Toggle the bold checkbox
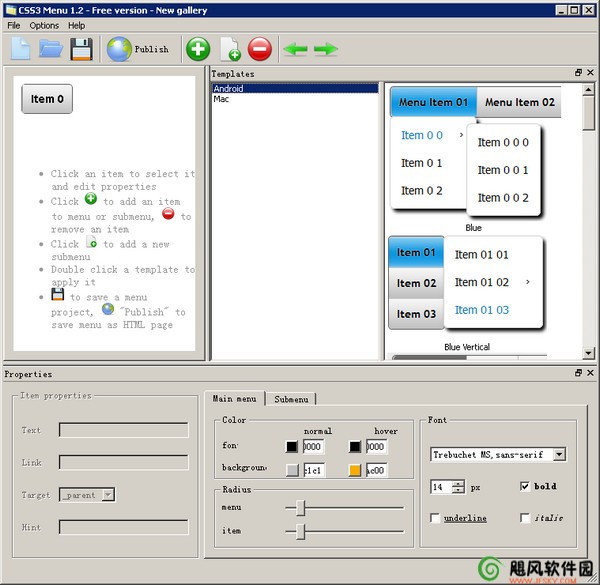 click(x=525, y=486)
